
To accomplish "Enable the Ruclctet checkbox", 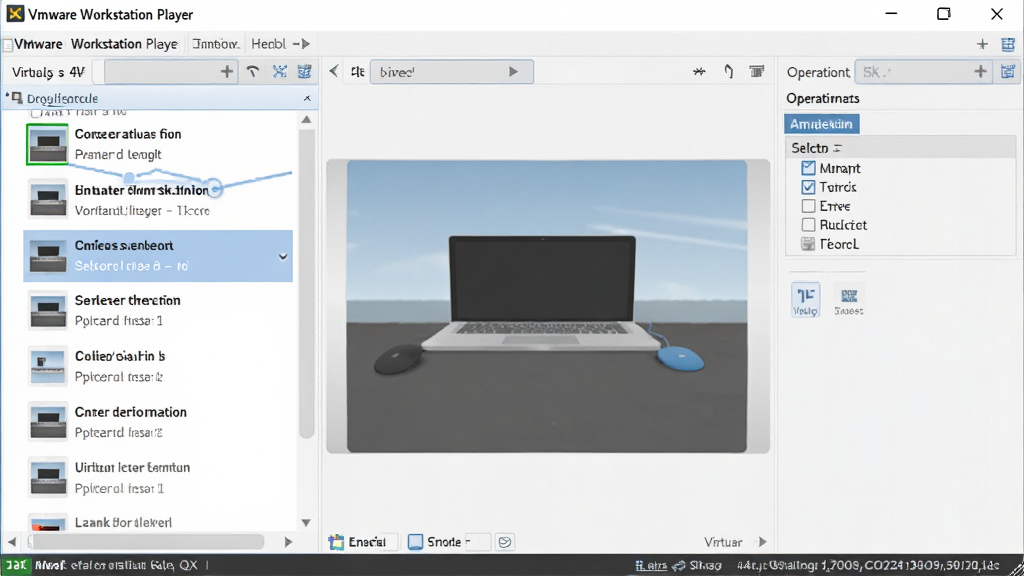I will [808, 225].
